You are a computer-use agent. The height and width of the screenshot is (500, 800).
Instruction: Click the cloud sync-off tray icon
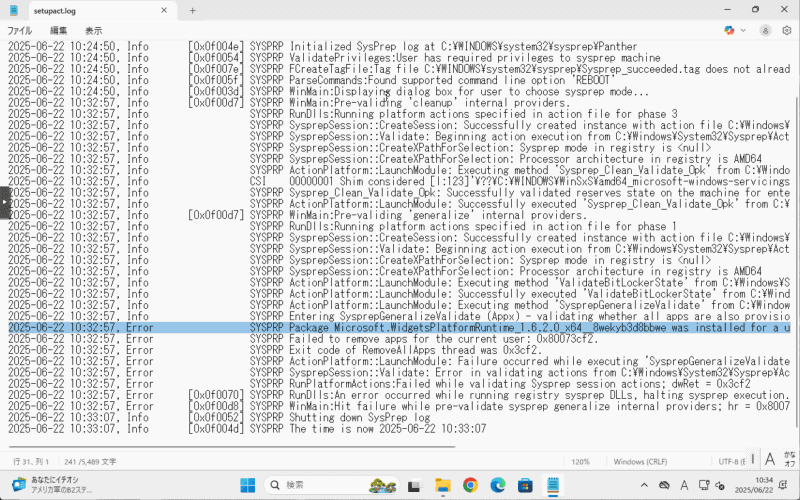[664, 485]
